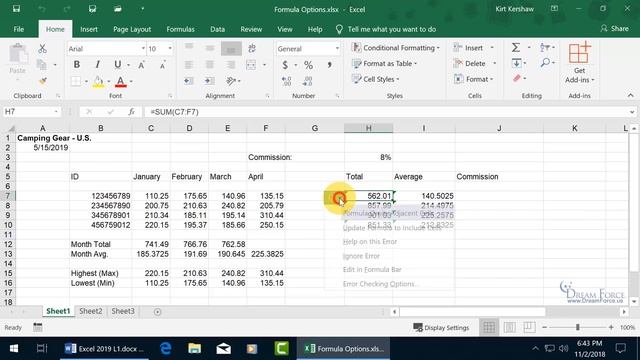Click the Clear eraser icon
This screenshot has width=640, height=360.
(x=517, y=78)
